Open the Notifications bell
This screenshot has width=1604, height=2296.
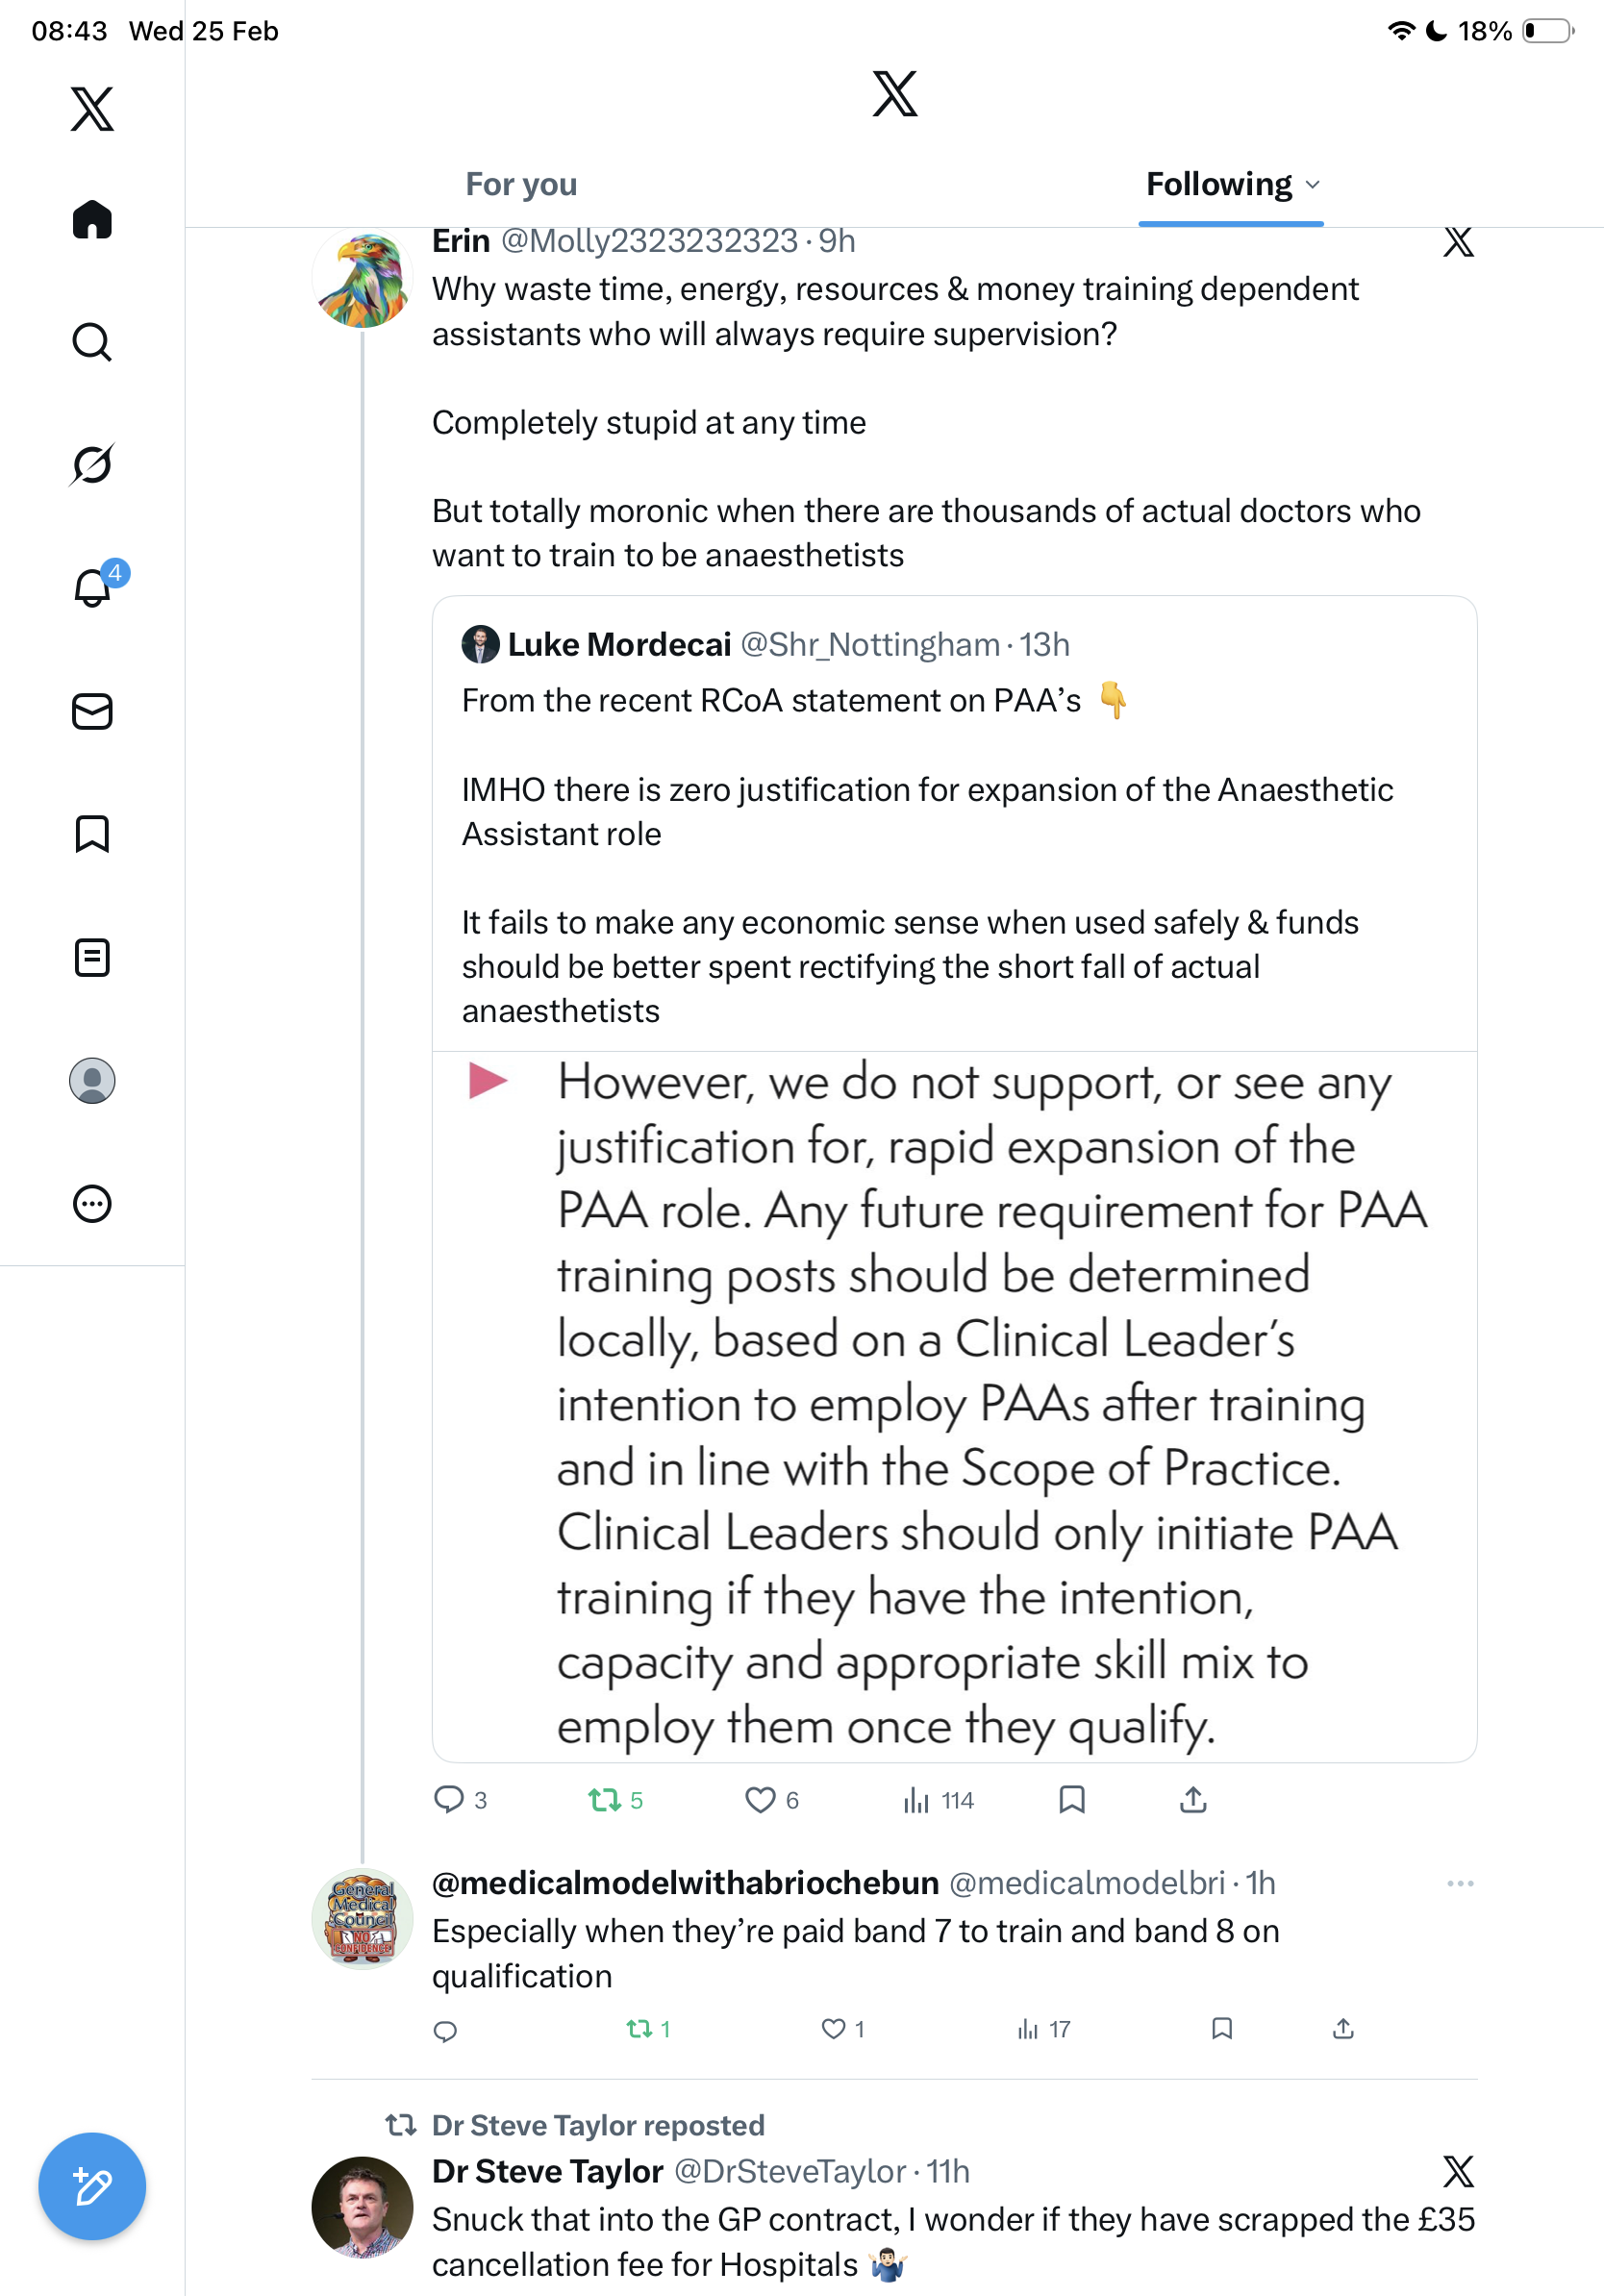[x=92, y=587]
